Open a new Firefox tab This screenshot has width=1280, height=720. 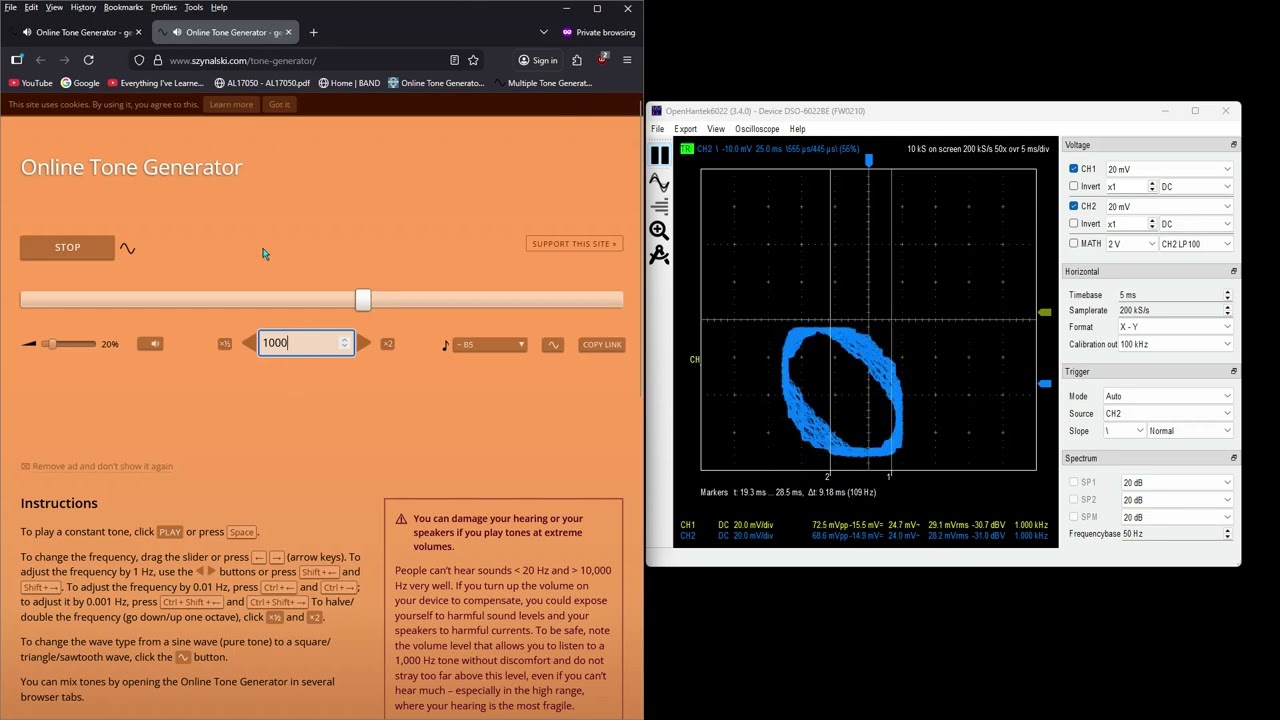point(313,32)
